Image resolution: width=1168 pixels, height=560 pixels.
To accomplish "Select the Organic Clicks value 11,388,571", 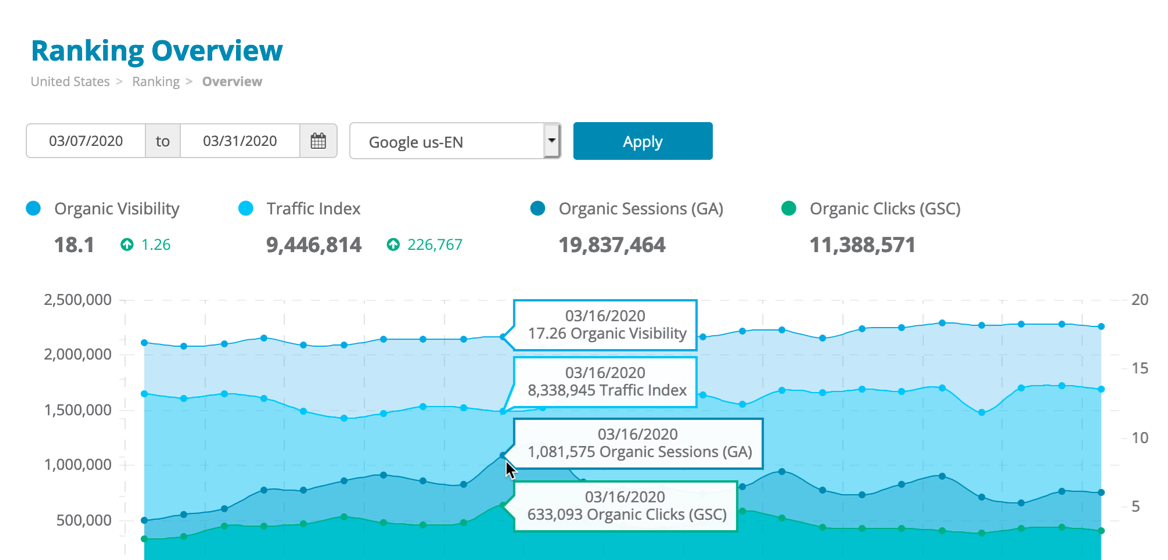I will (x=862, y=245).
